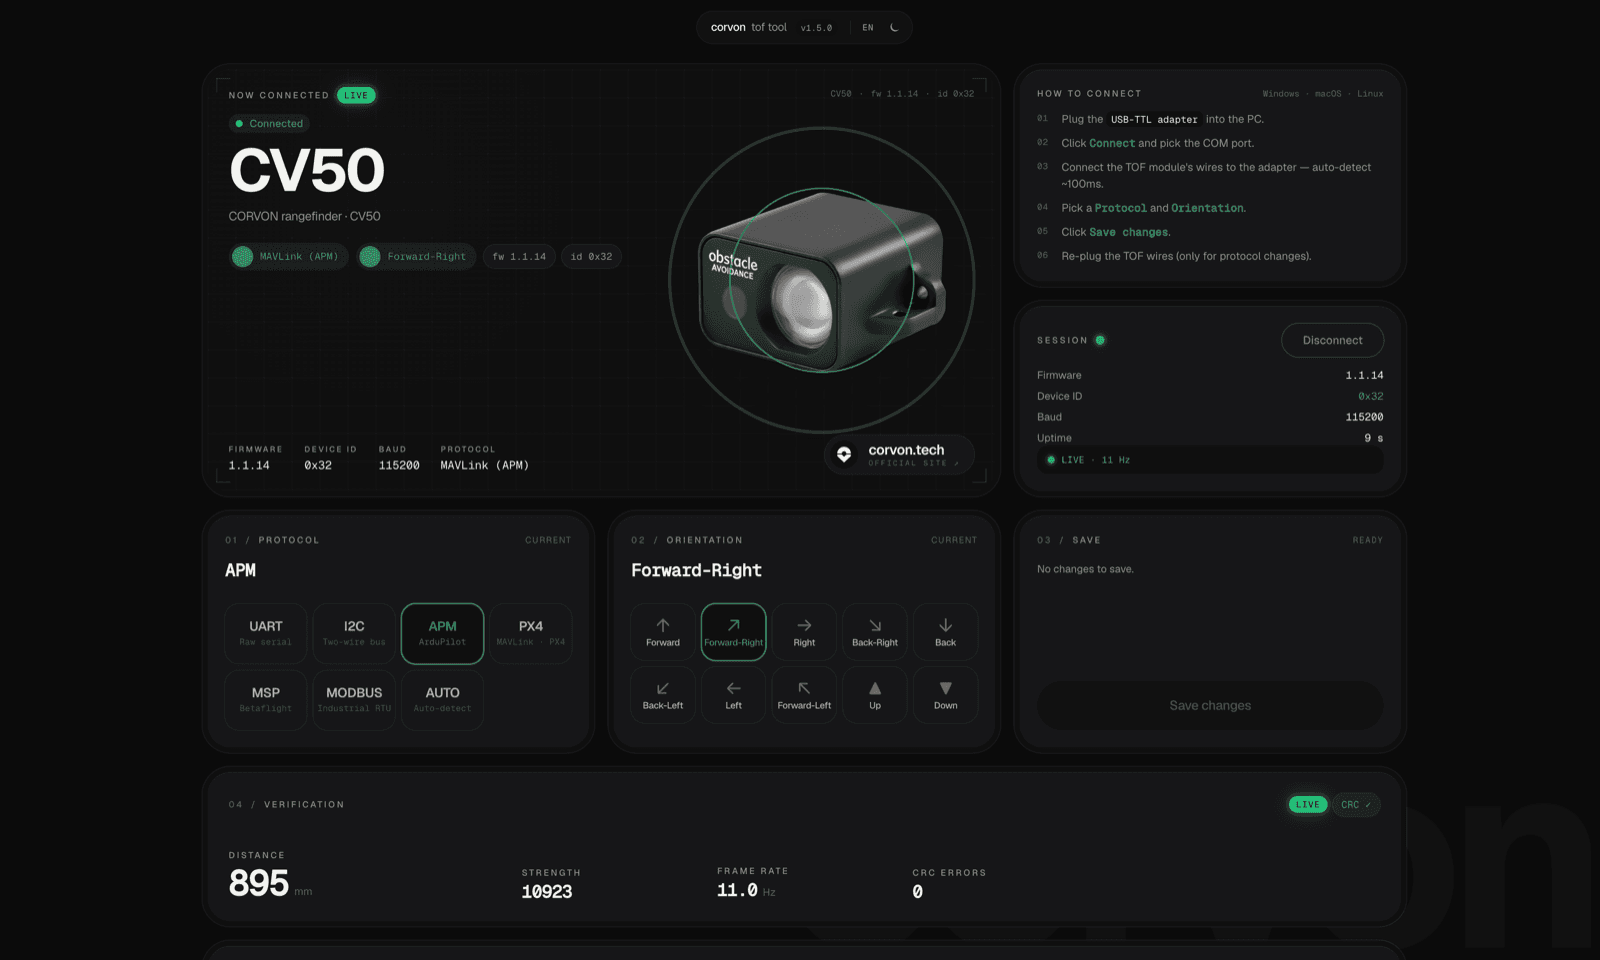Set orientation to Back arrow
The image size is (1600, 960).
pyautogui.click(x=945, y=632)
